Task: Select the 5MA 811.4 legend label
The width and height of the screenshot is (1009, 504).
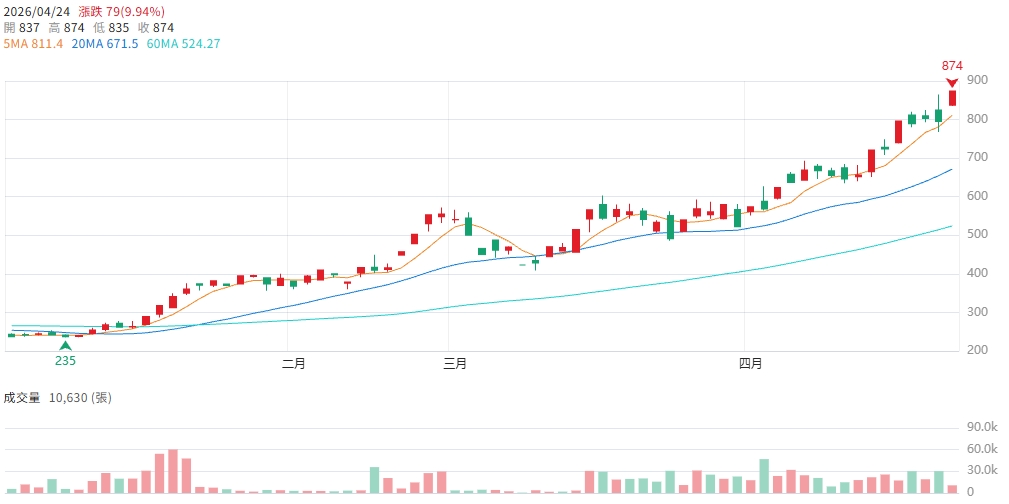Action: pos(33,44)
